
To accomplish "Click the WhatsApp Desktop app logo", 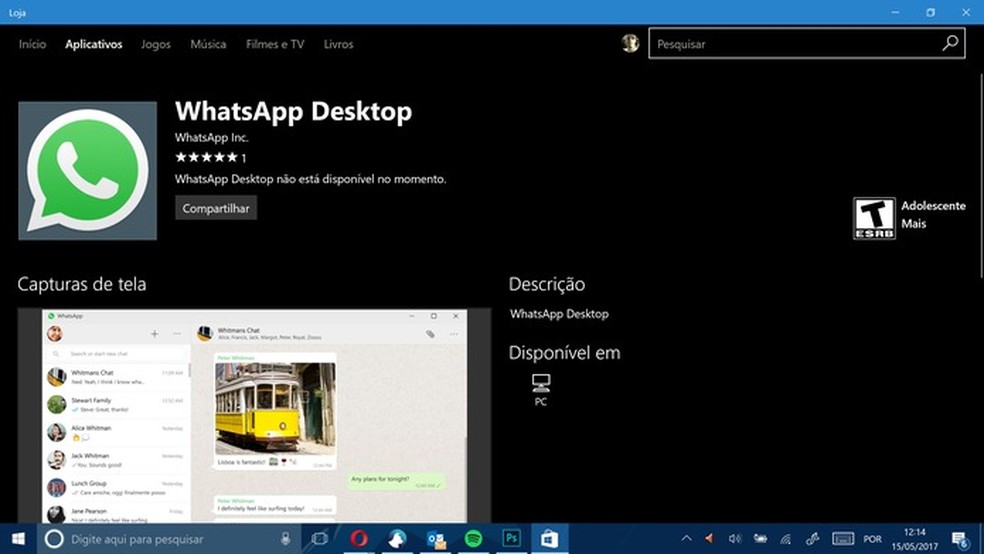I will pos(87,171).
